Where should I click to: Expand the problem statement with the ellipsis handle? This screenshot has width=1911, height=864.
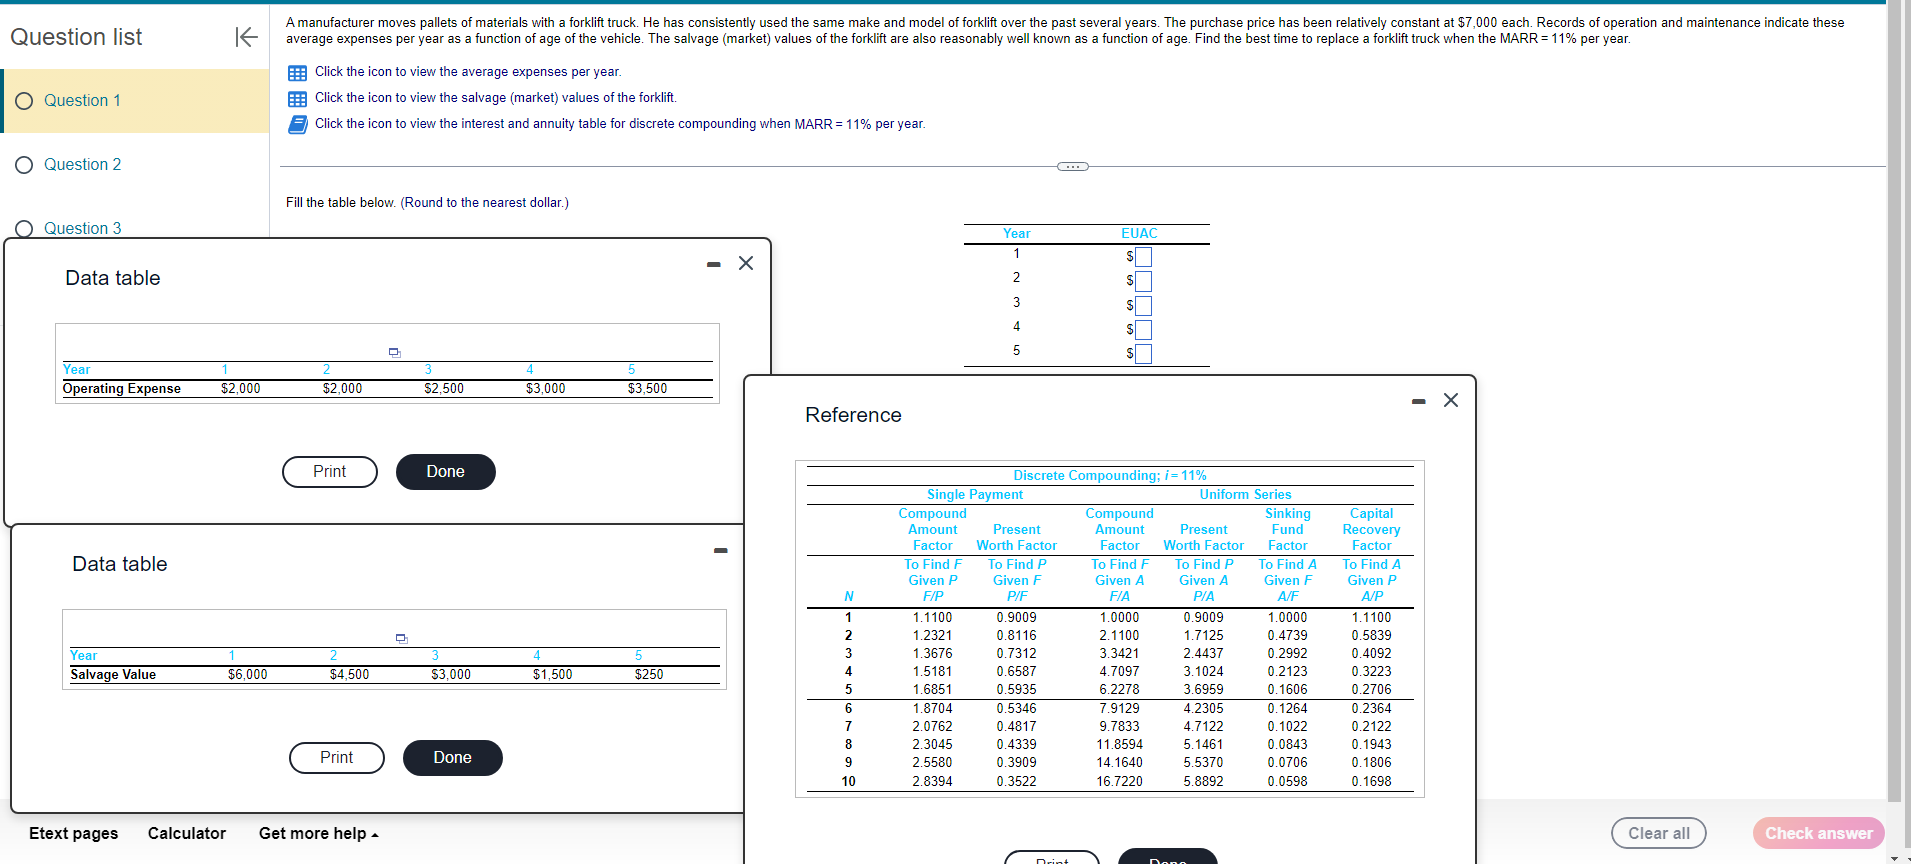[x=1073, y=166]
